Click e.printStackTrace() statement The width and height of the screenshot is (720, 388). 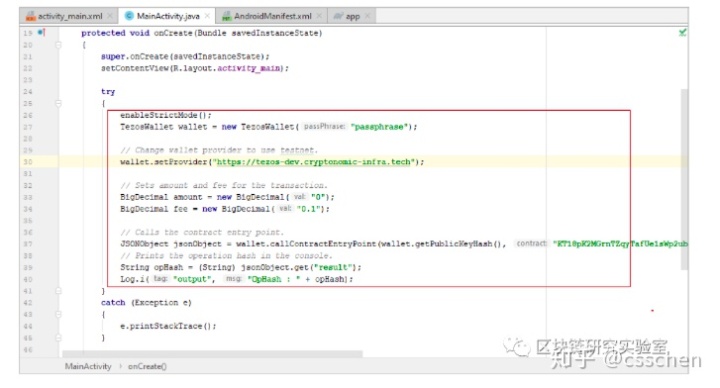point(168,326)
